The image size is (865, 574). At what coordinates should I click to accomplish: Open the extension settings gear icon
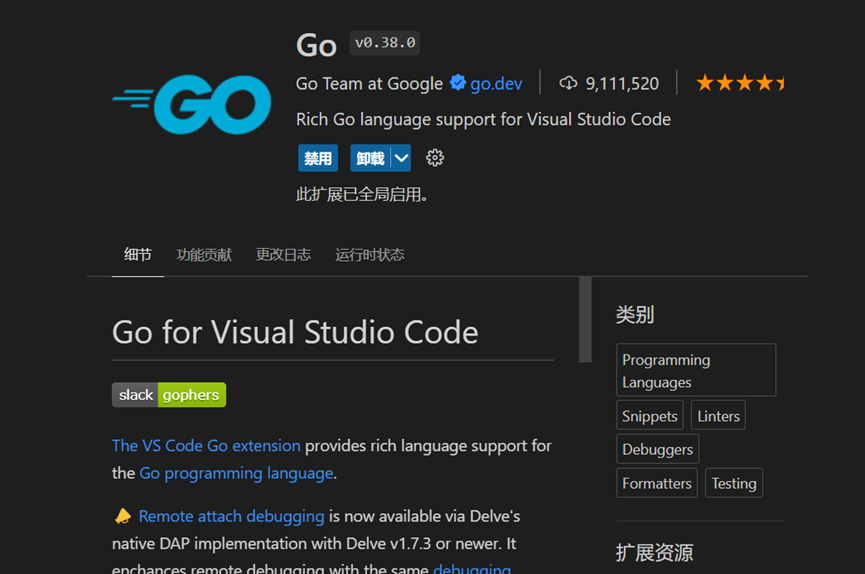[x=434, y=158]
